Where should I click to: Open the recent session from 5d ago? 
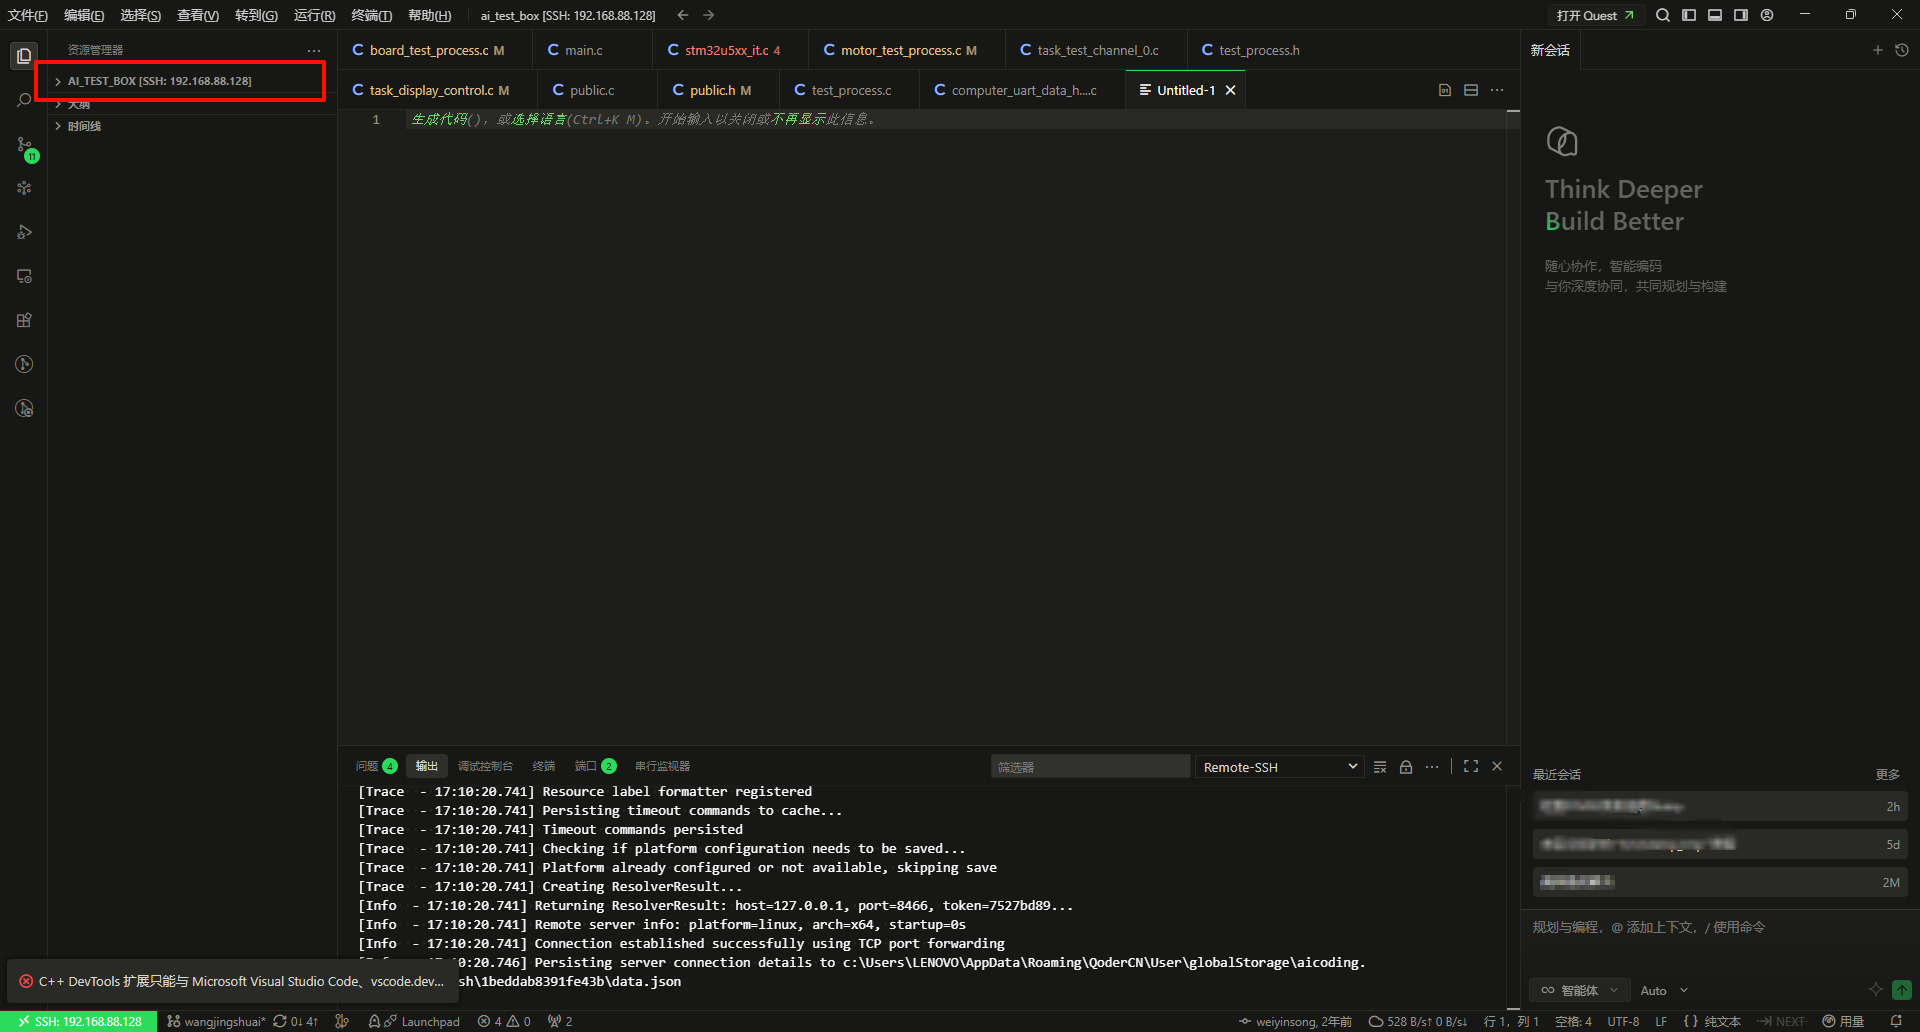tap(1720, 845)
